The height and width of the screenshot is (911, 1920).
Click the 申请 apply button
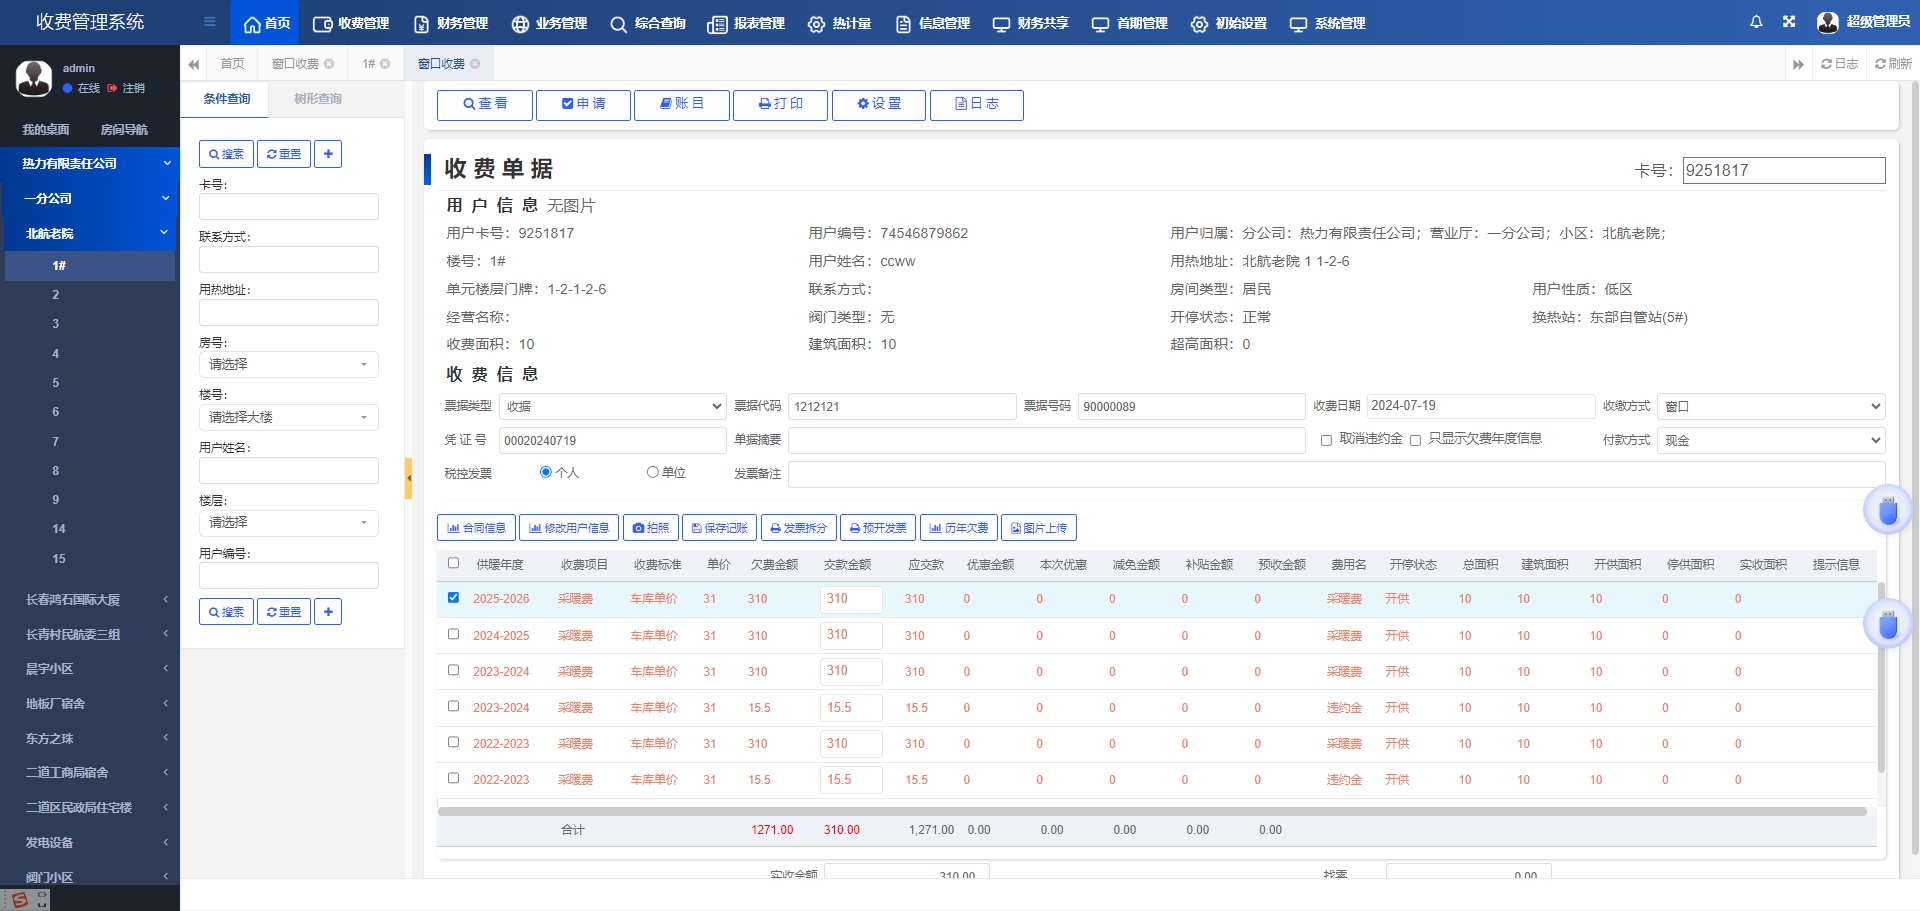[583, 105]
